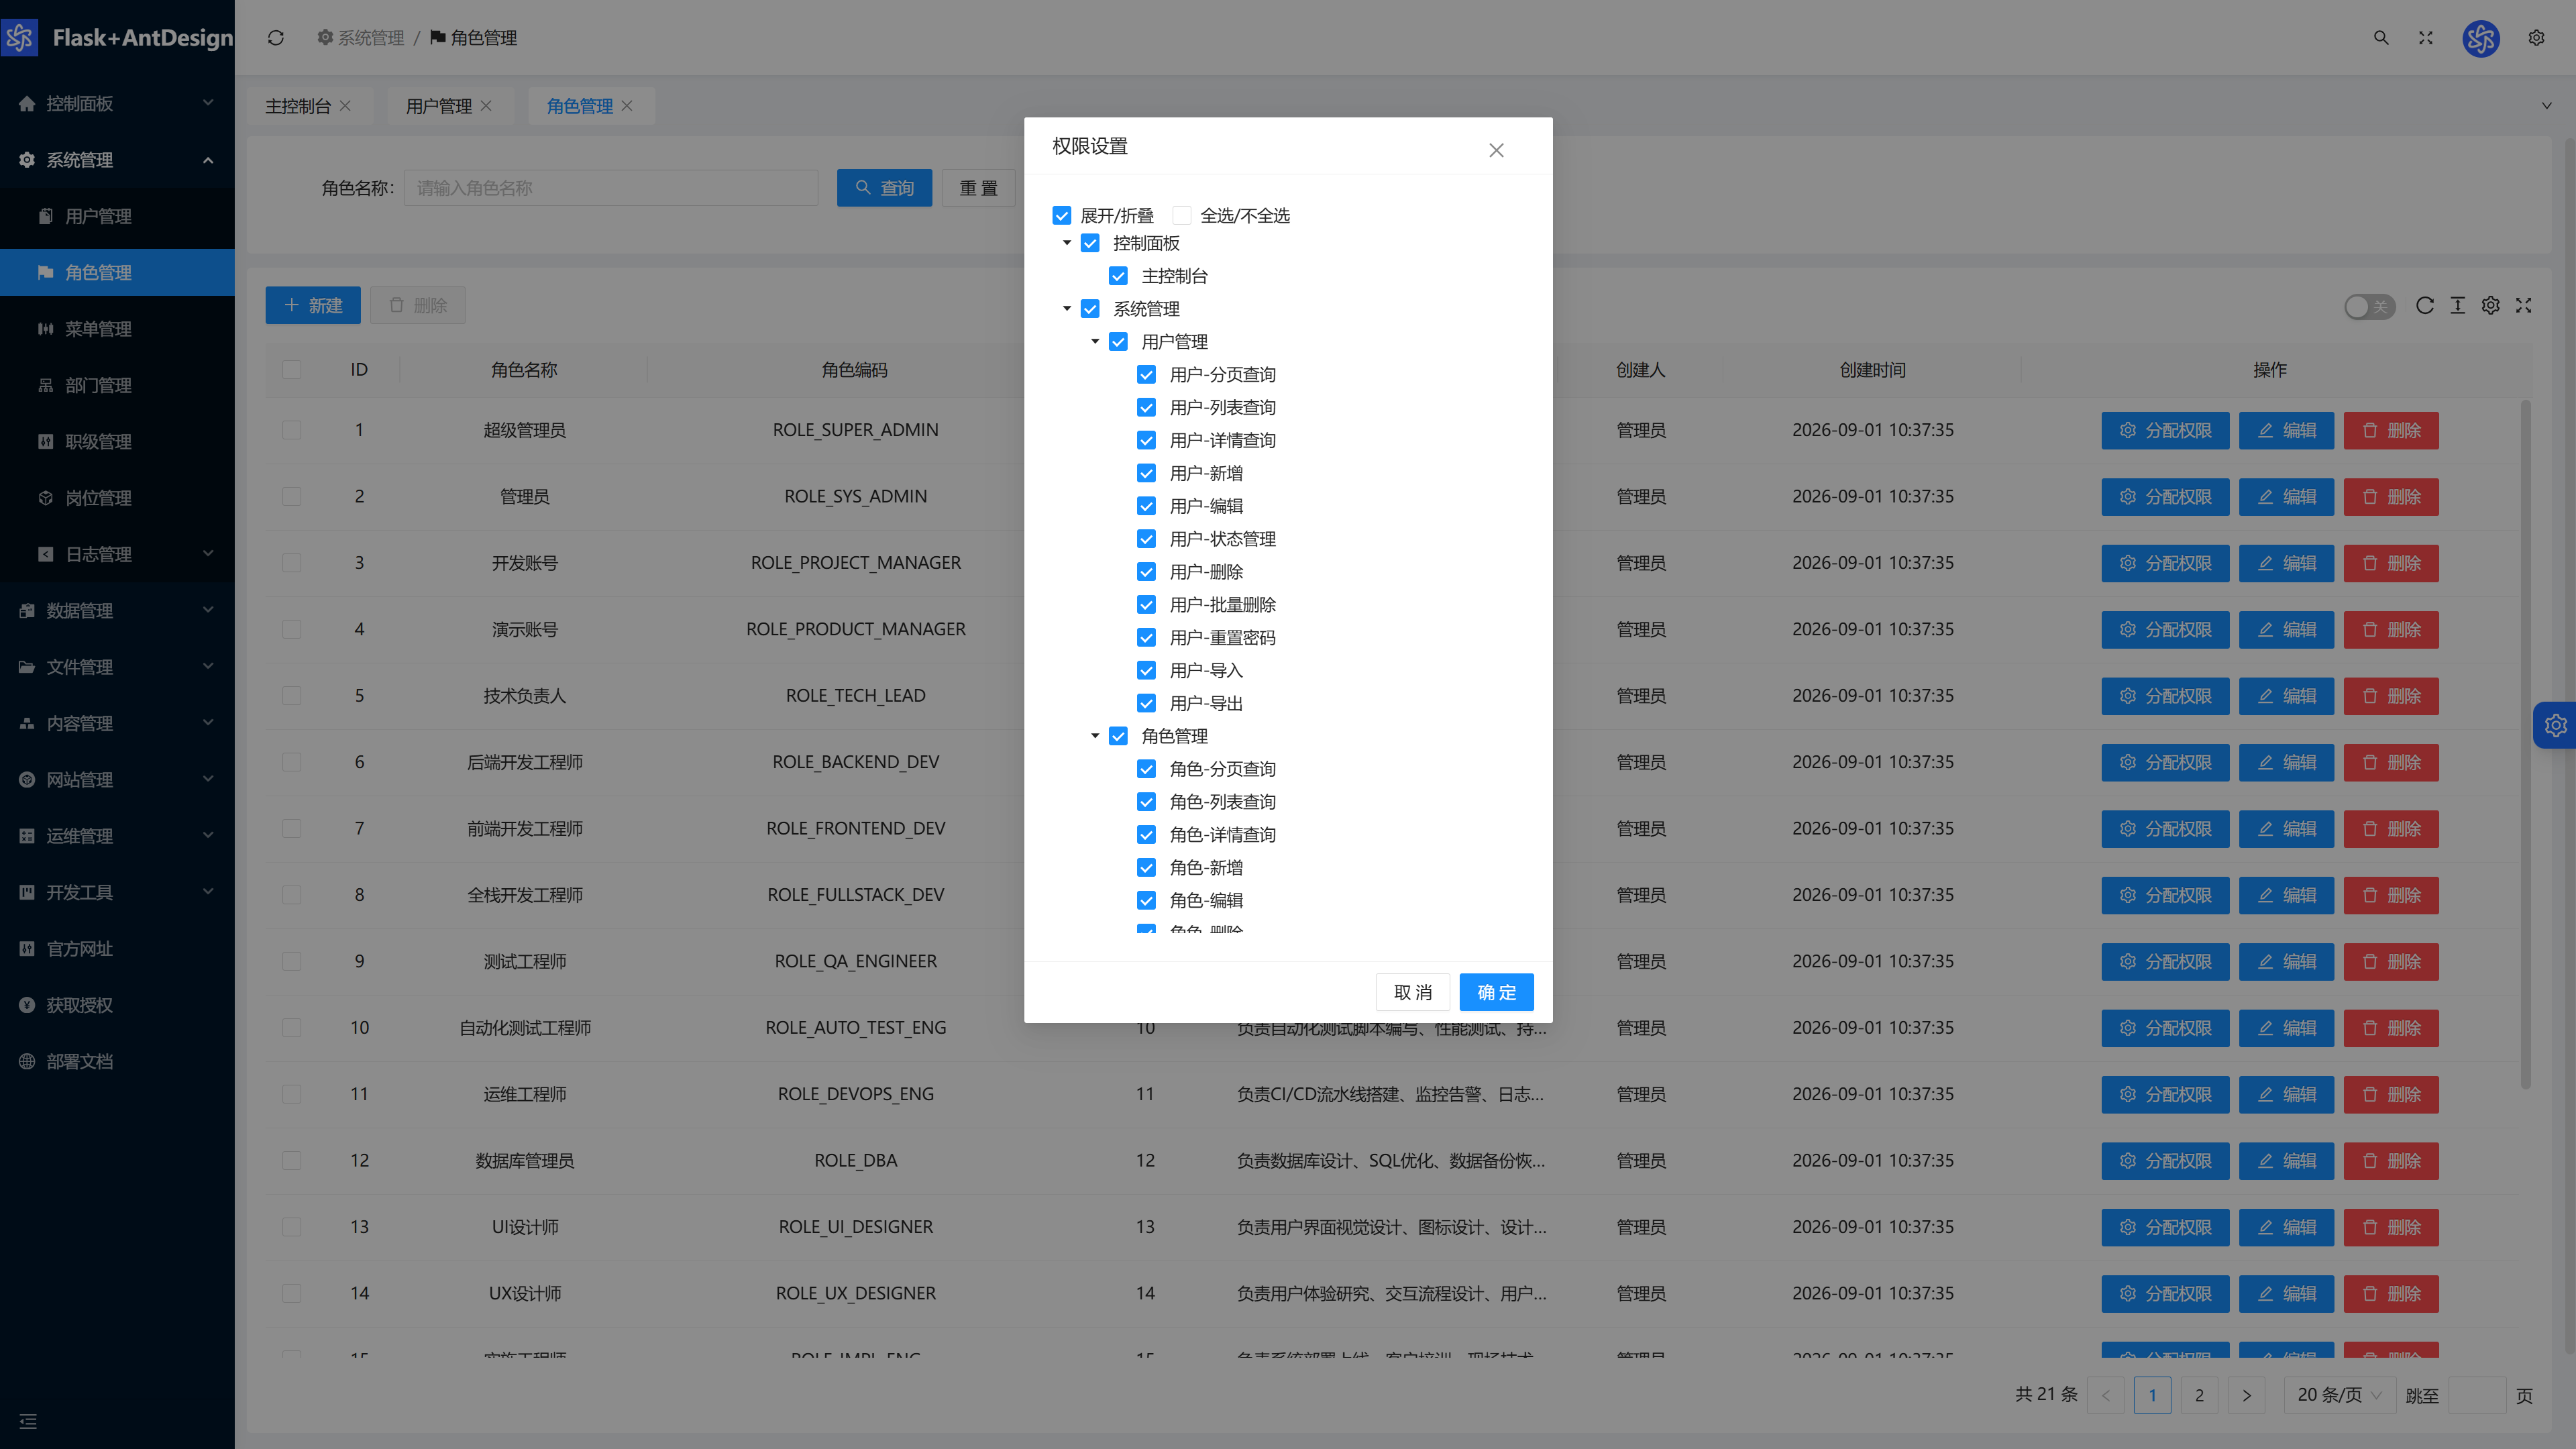Close the 主控制台 tab
This screenshot has height=1449, width=2576.
[x=345, y=106]
